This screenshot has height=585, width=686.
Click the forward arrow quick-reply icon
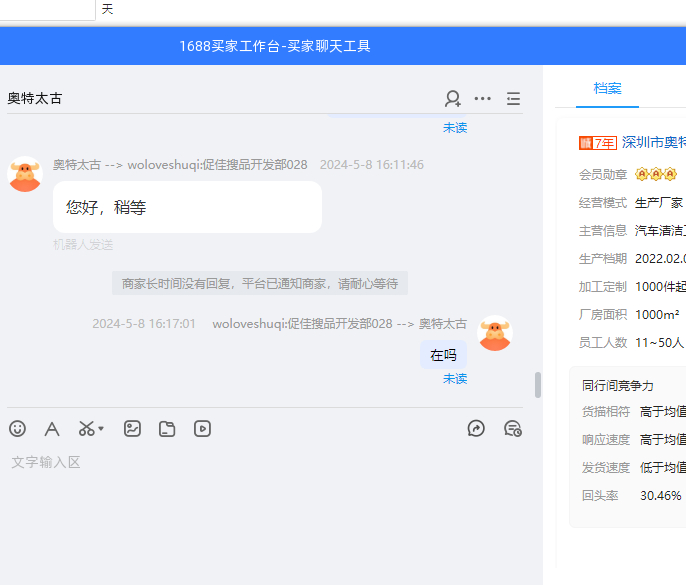point(476,429)
